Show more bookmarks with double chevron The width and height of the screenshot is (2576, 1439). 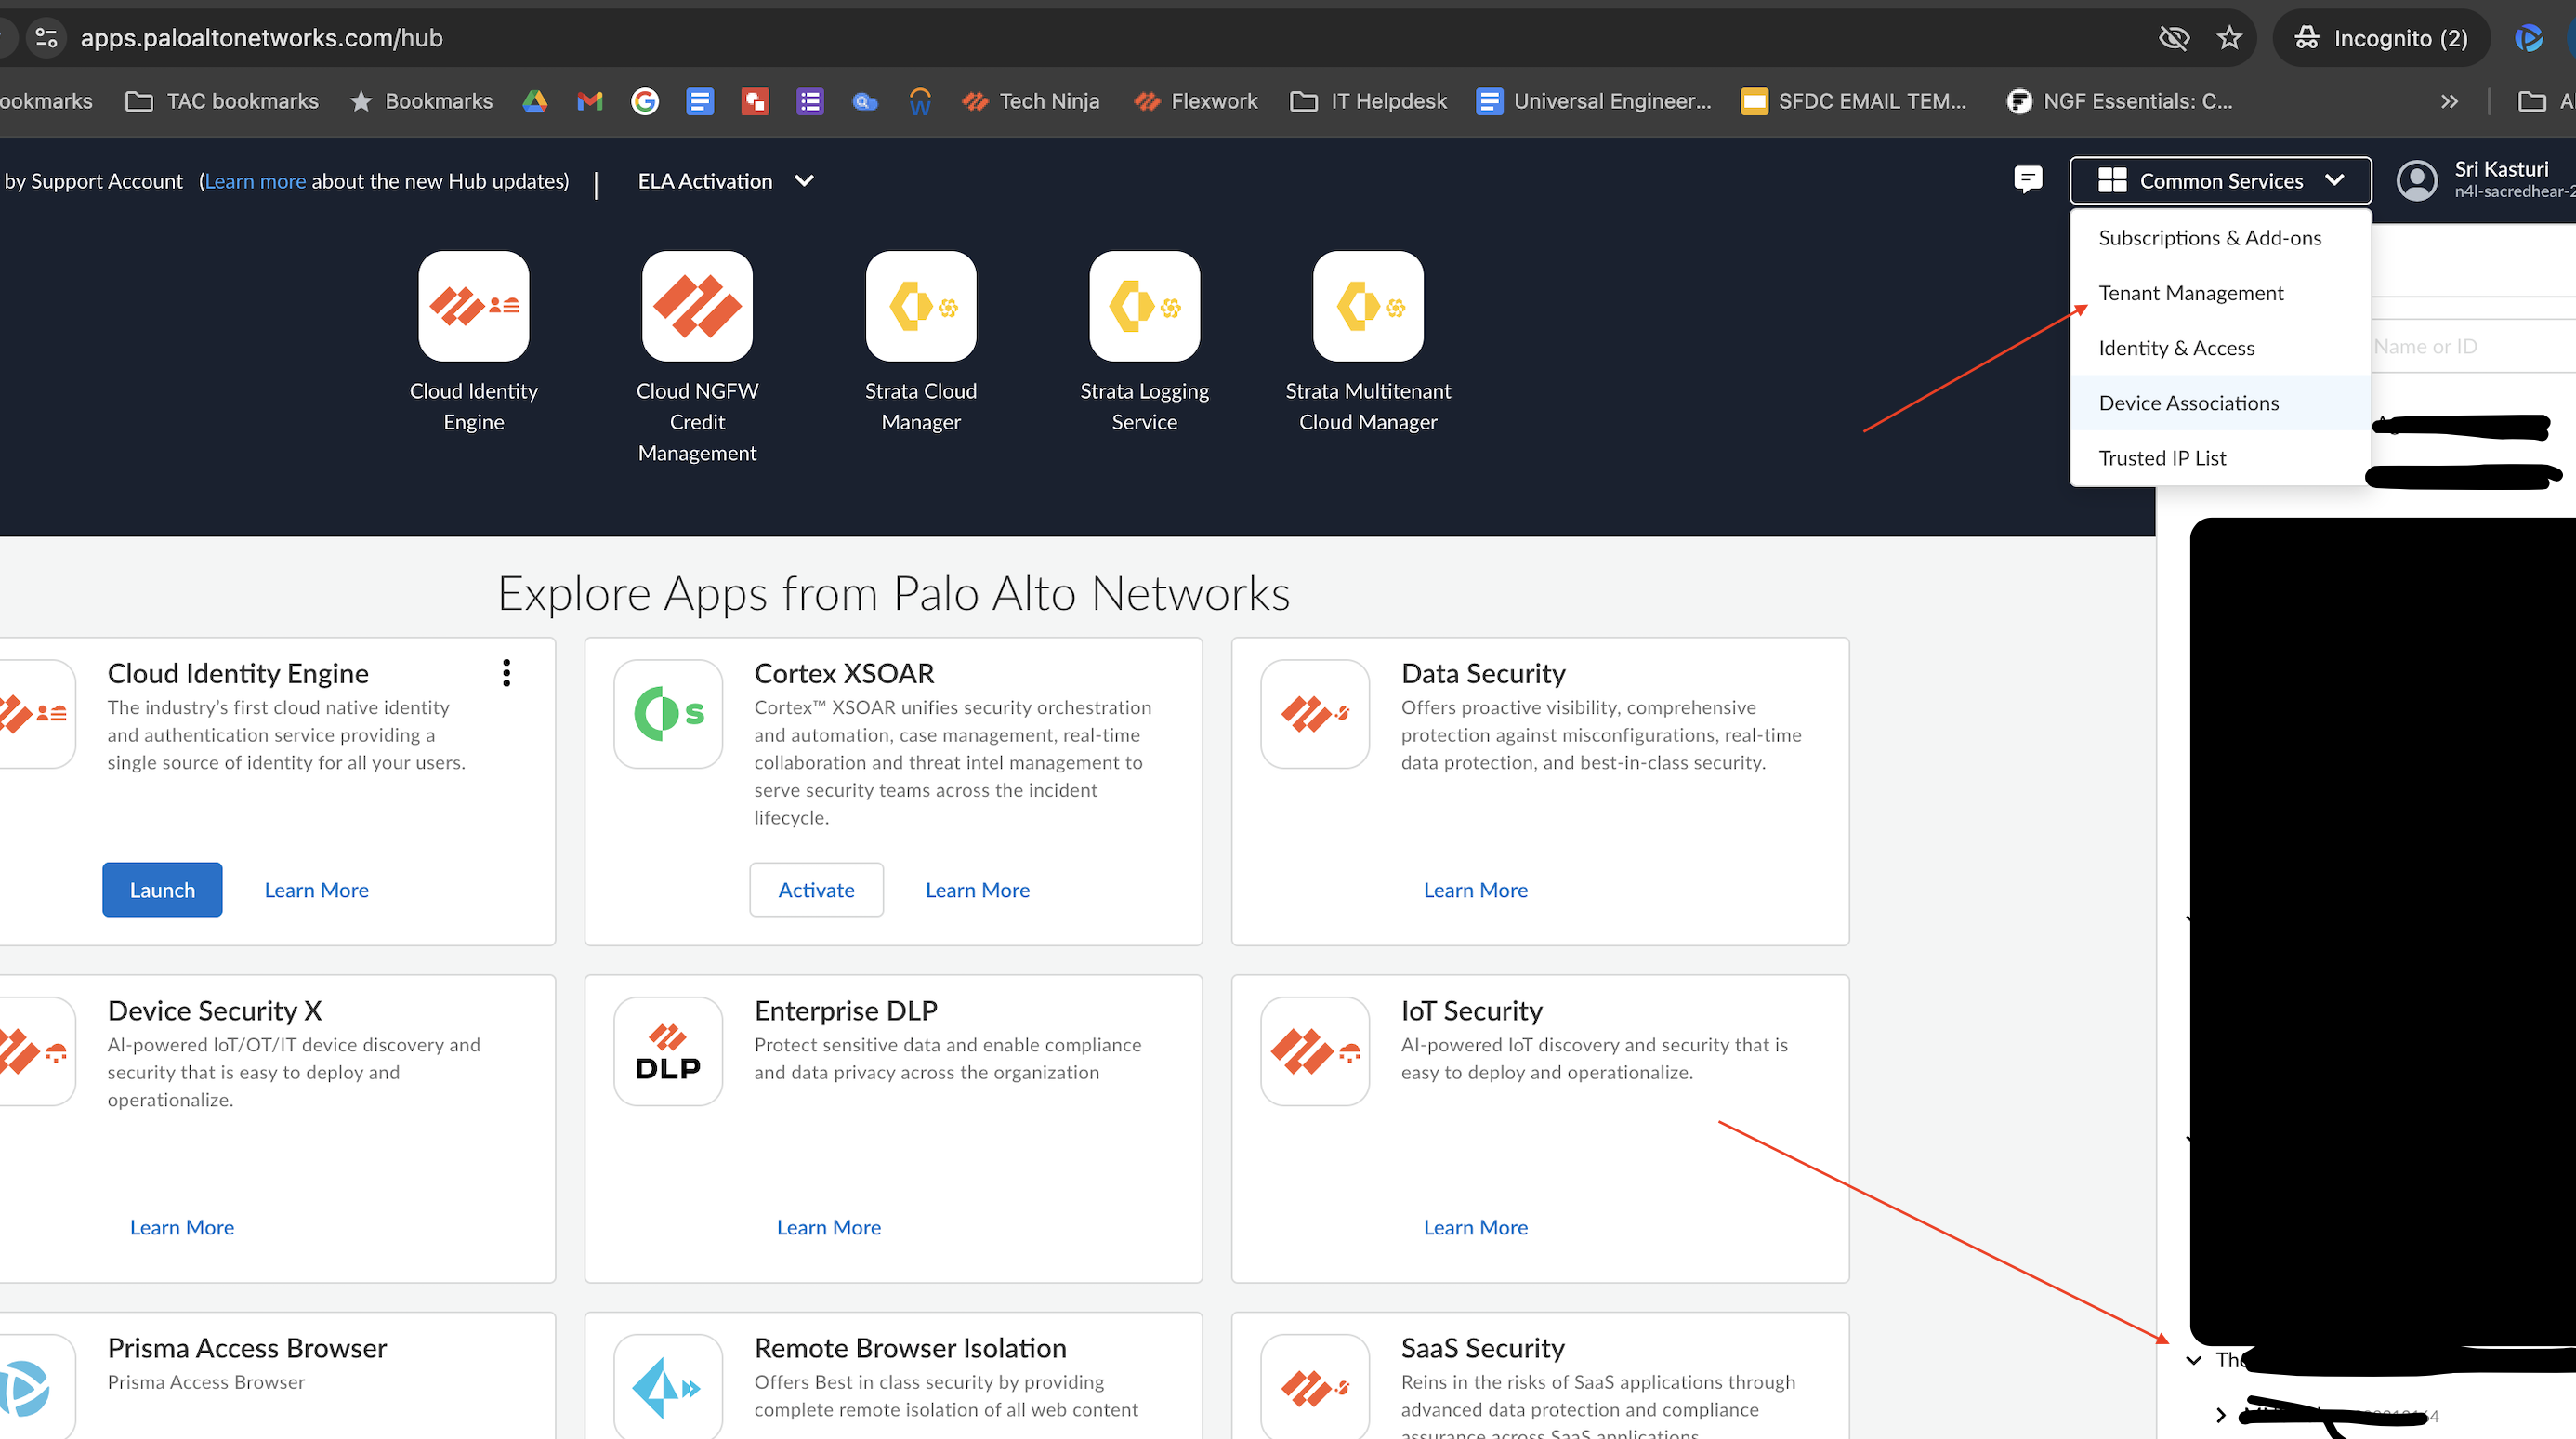[x=2448, y=101]
